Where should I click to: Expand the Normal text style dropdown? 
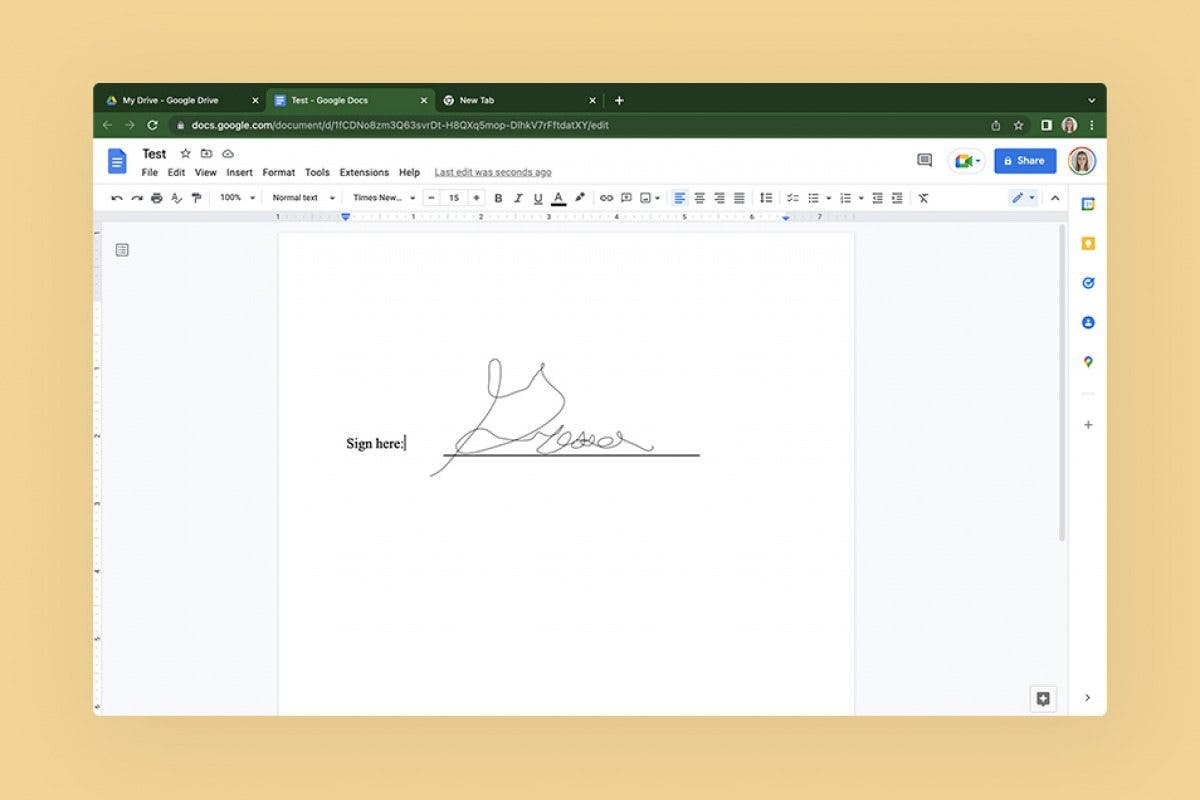click(x=303, y=198)
